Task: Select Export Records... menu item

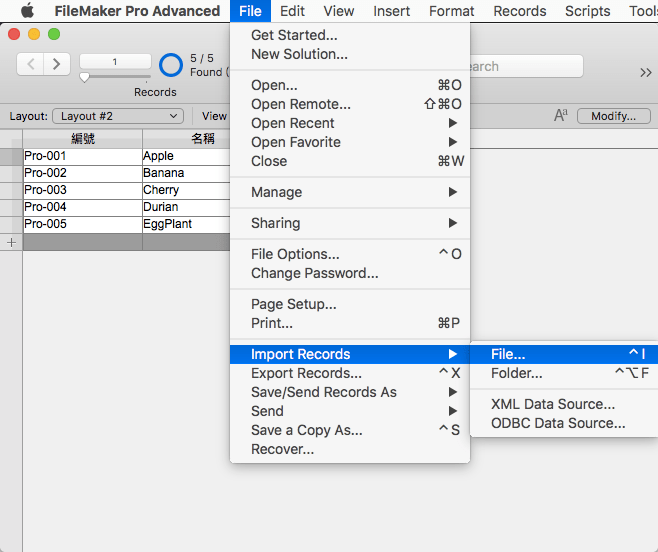Action: point(306,373)
